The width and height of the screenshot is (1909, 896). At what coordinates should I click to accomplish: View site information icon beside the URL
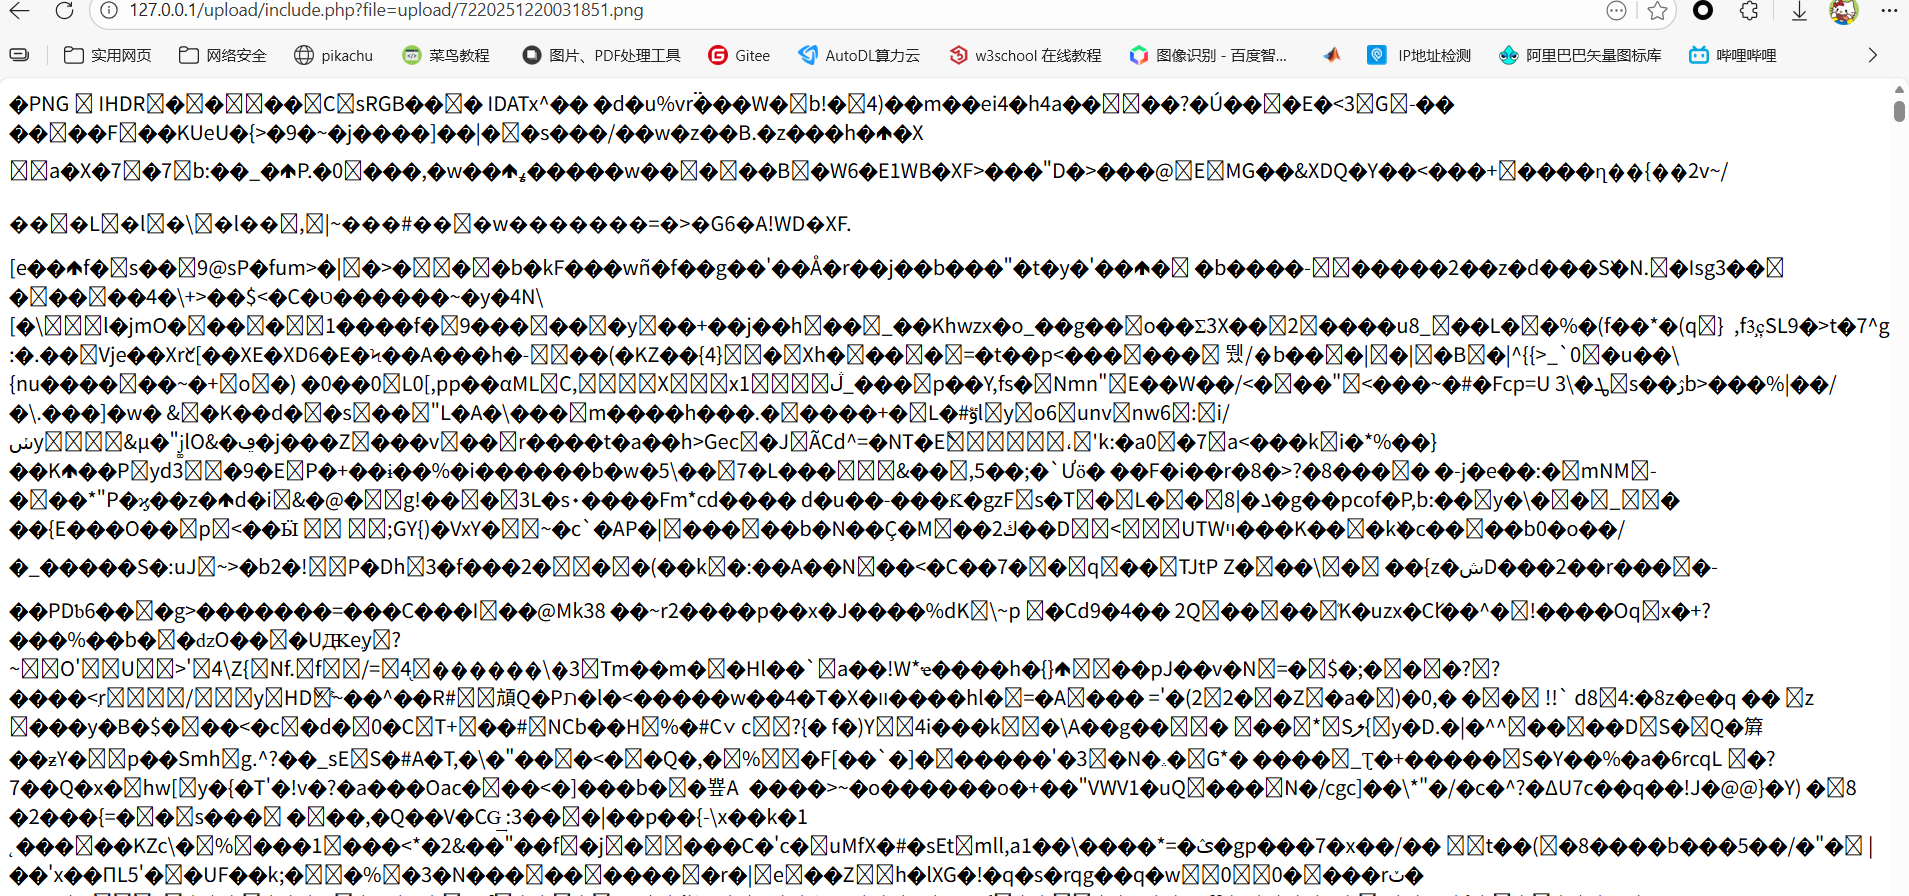[x=109, y=10]
